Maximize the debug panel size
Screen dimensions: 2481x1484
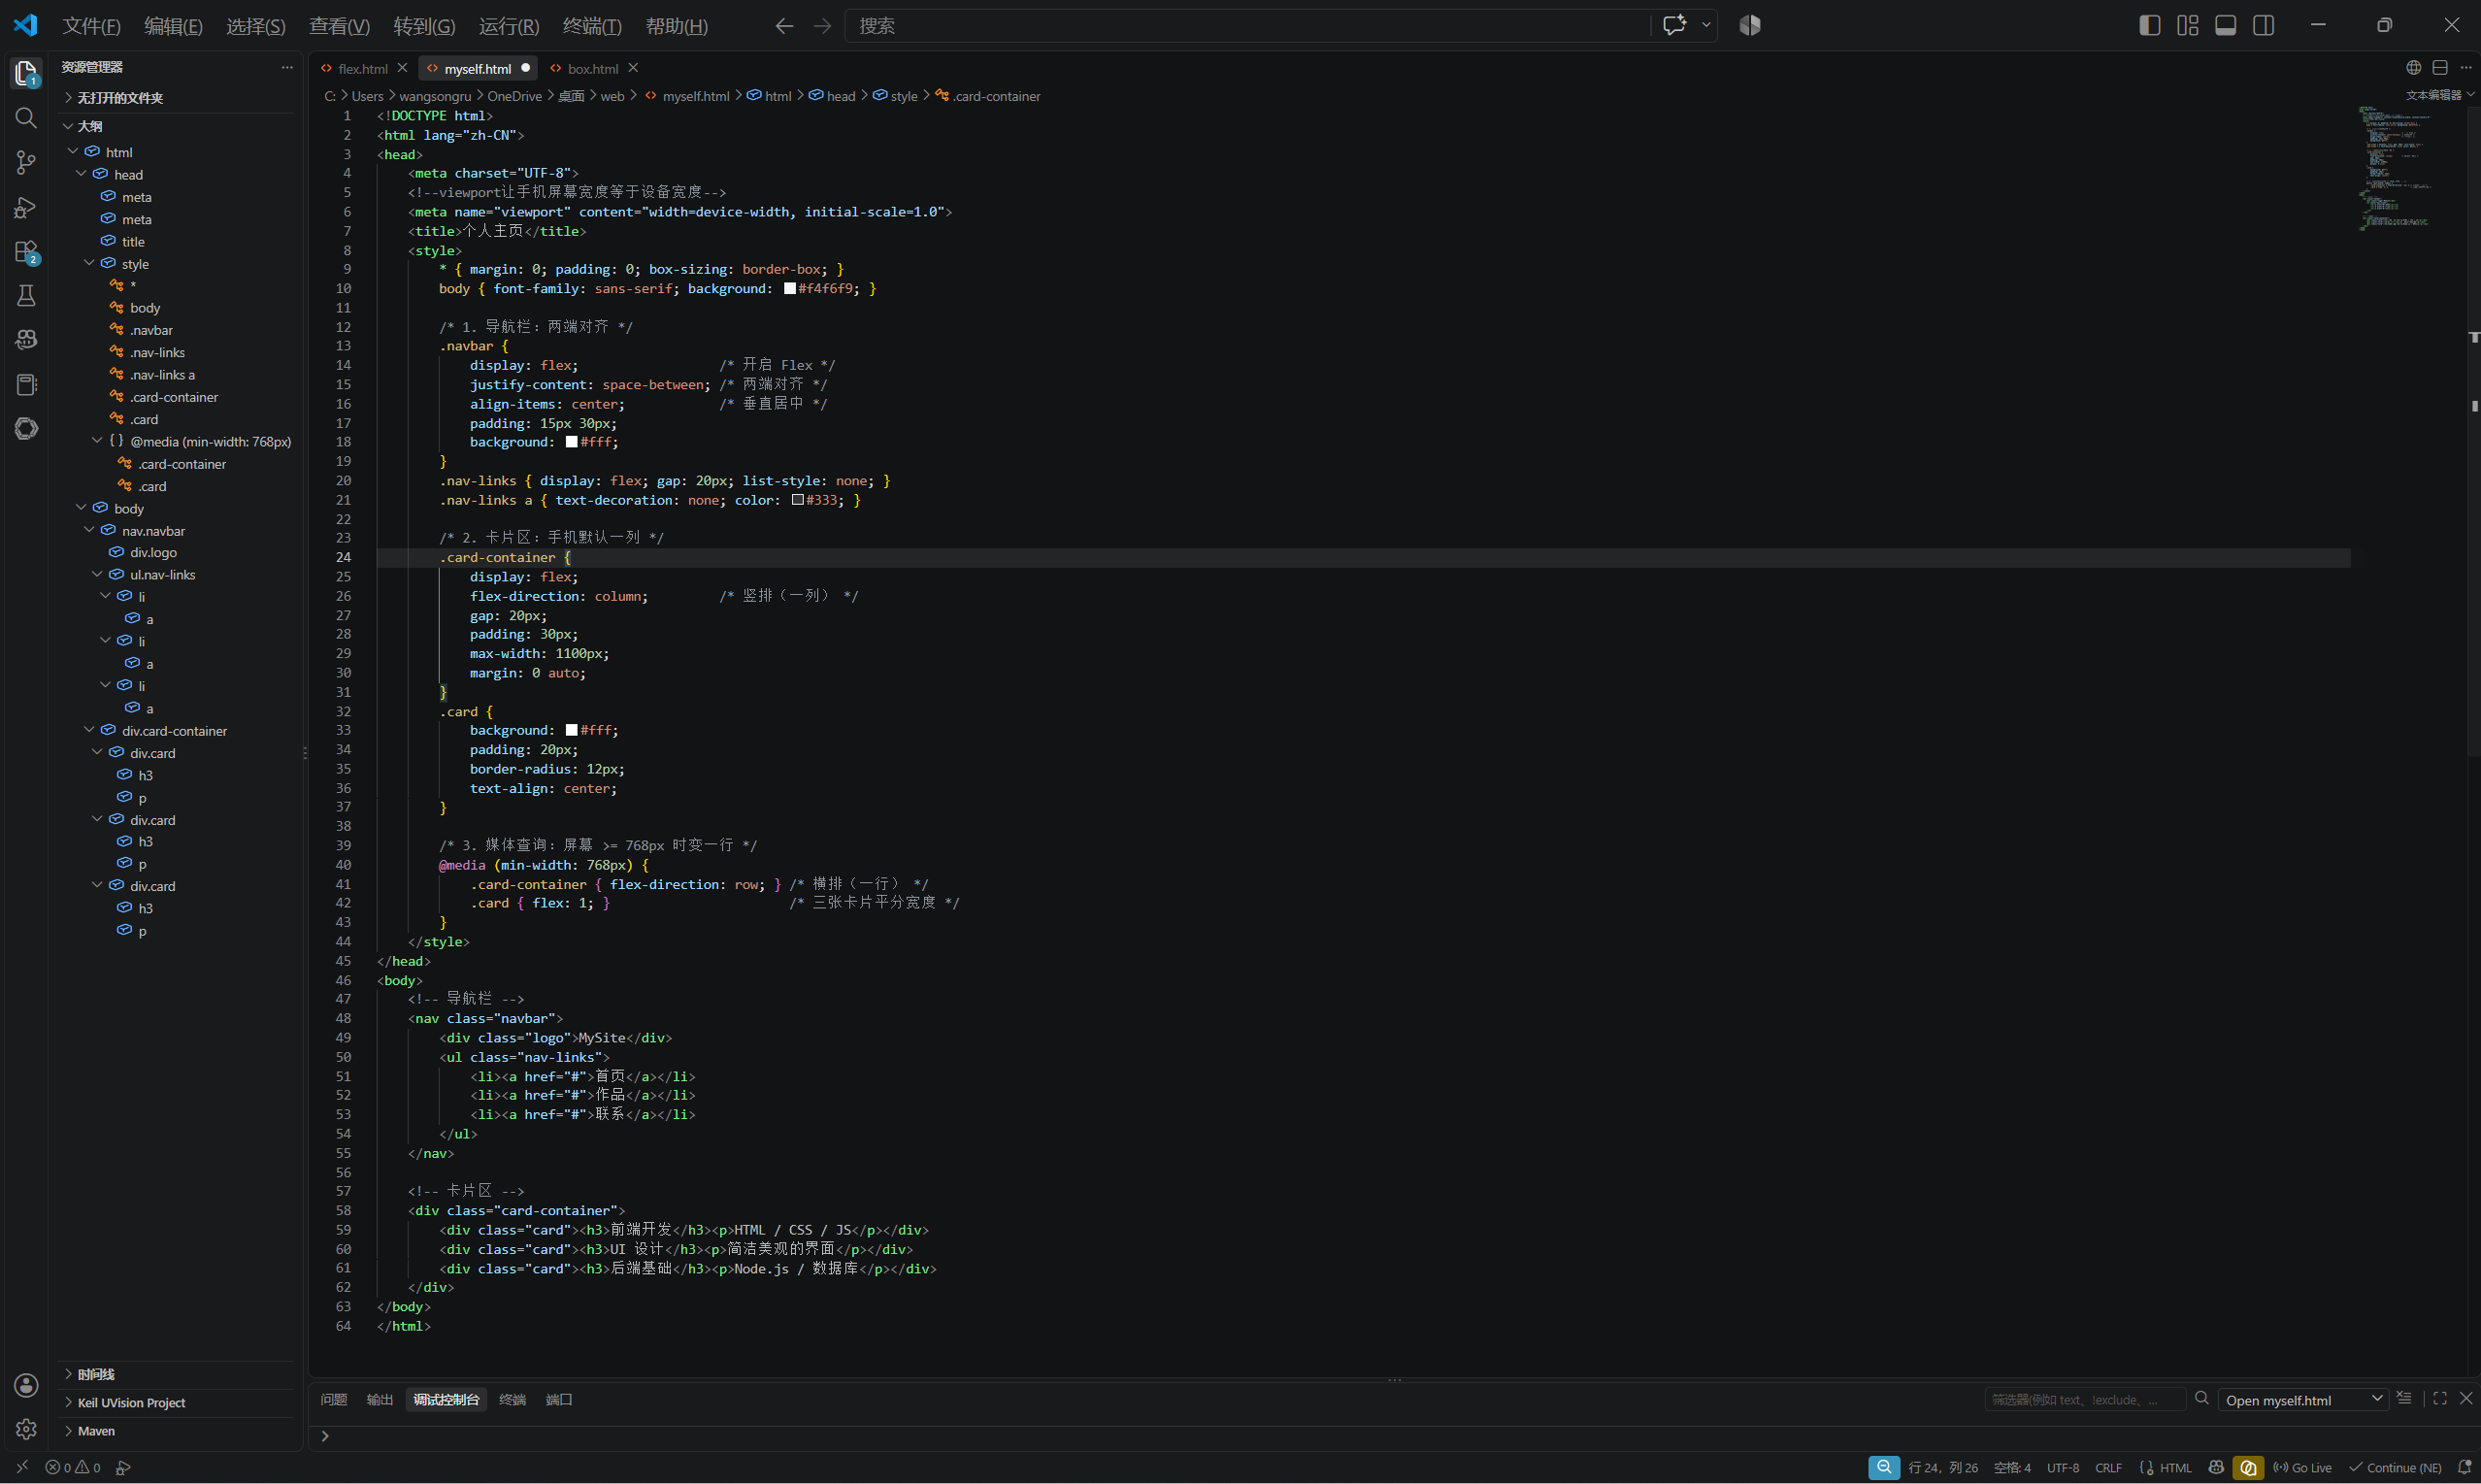(x=2440, y=1398)
